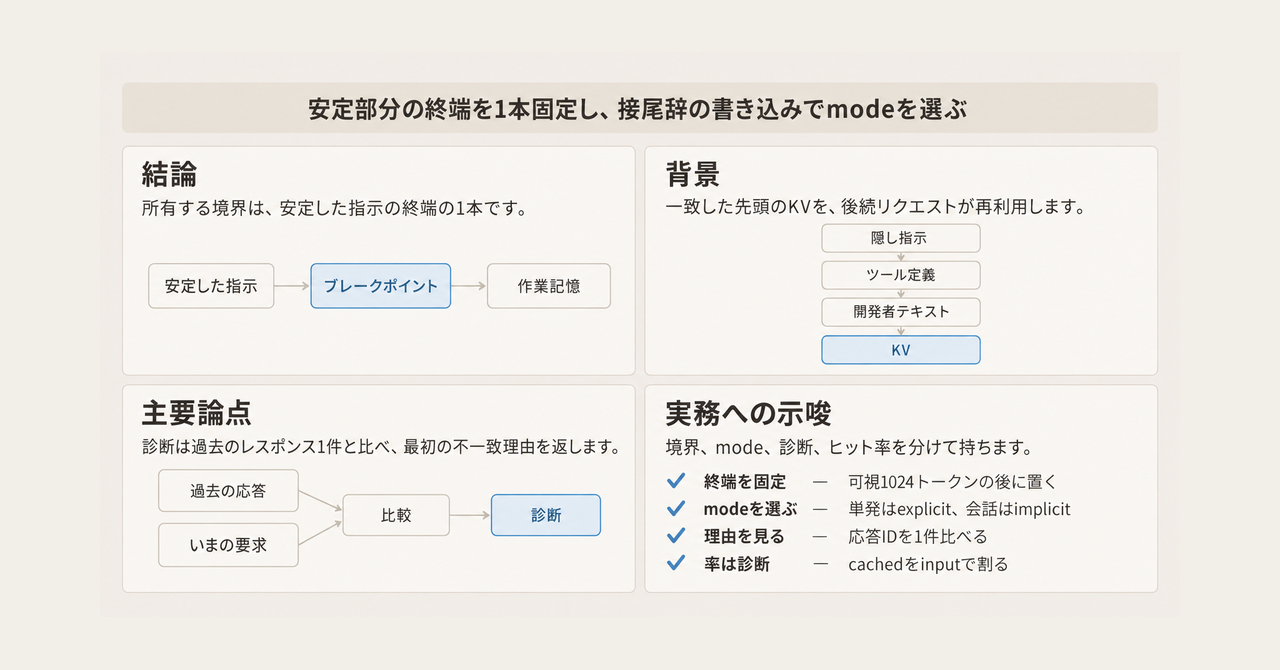Click the bold label modeを選ぶ
The height and width of the screenshot is (670, 1280).
pyautogui.click(x=750, y=509)
